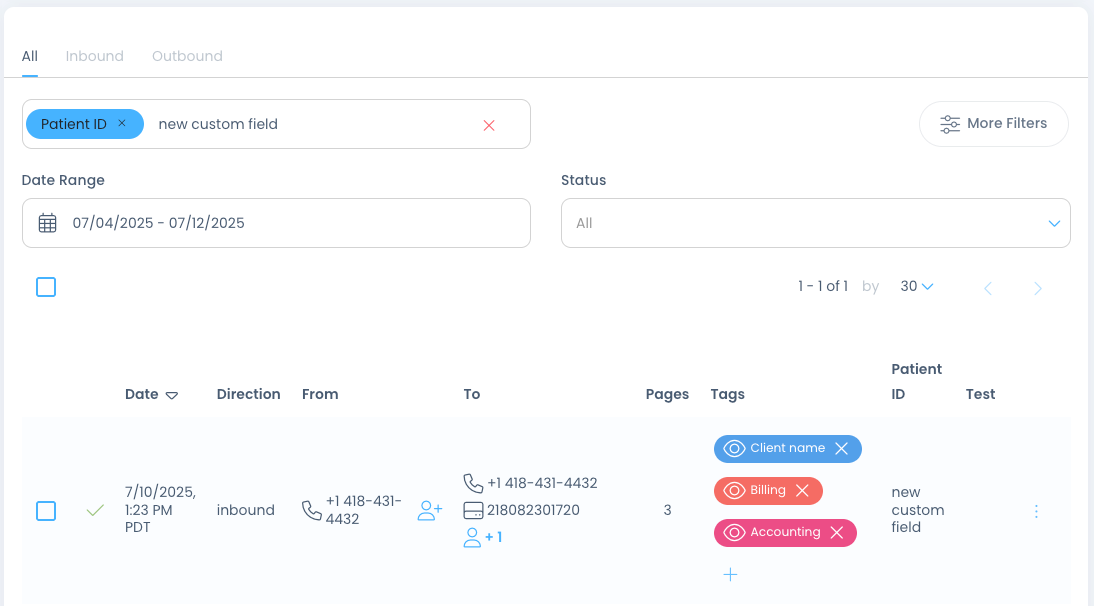Remove the Accounting tag
This screenshot has height=606, width=1094.
(x=837, y=533)
